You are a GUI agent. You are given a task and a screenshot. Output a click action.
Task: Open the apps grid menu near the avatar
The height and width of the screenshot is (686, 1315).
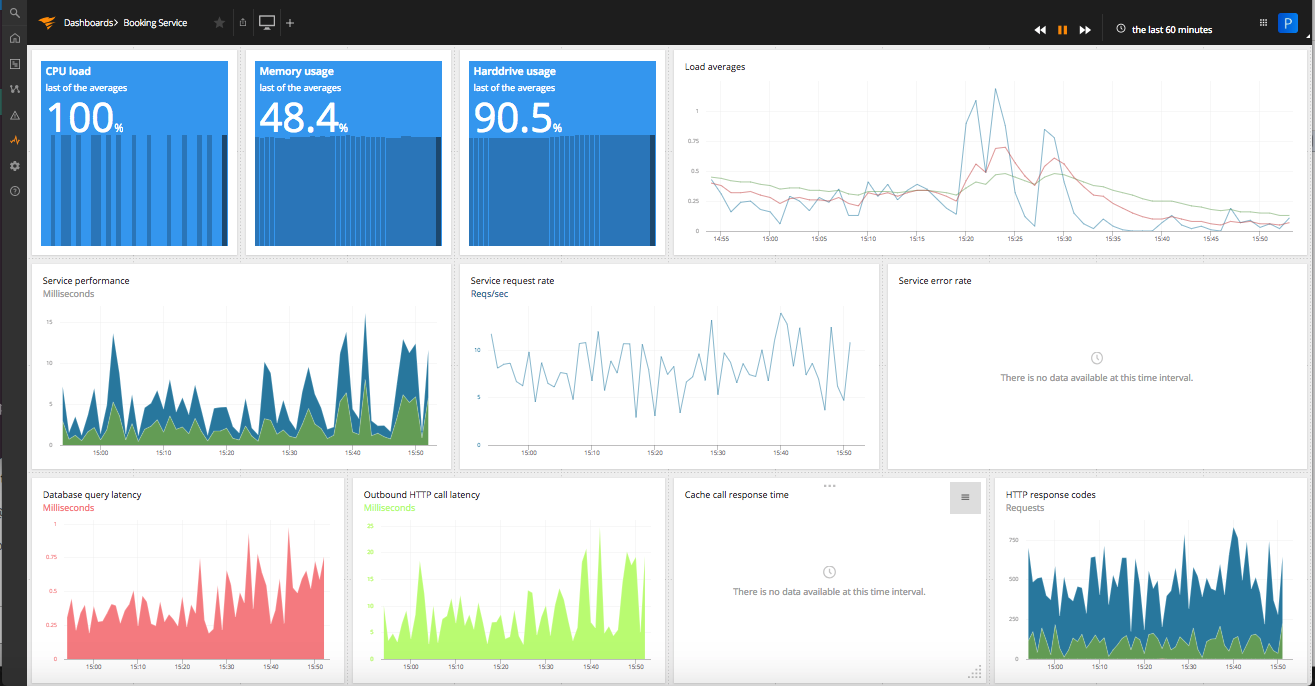tap(1262, 22)
